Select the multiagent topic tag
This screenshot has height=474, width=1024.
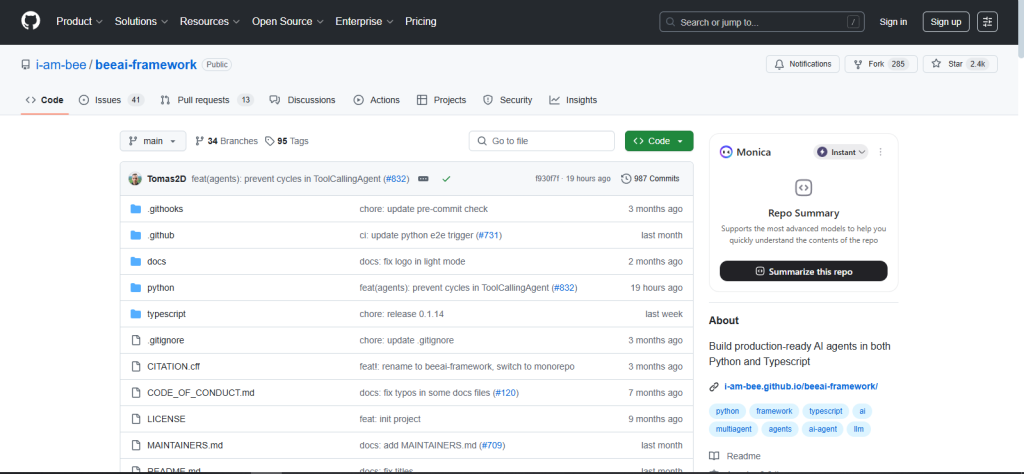coord(733,429)
